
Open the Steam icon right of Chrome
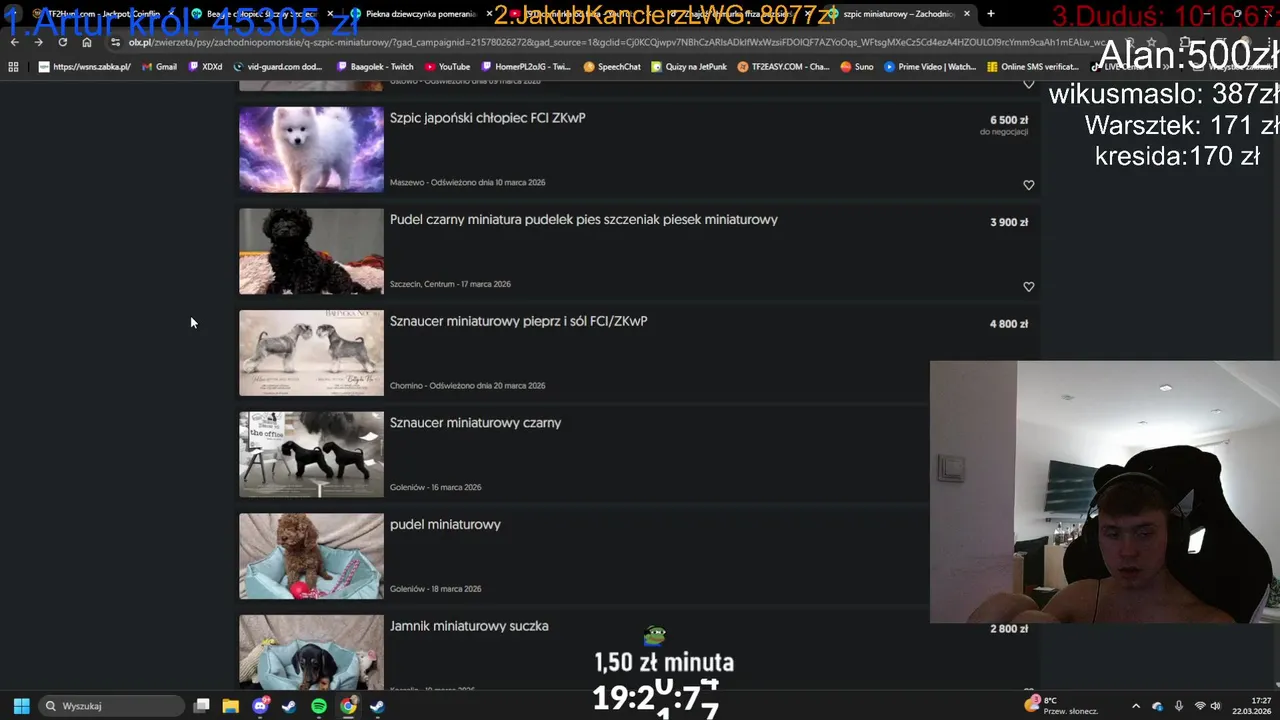[377, 706]
